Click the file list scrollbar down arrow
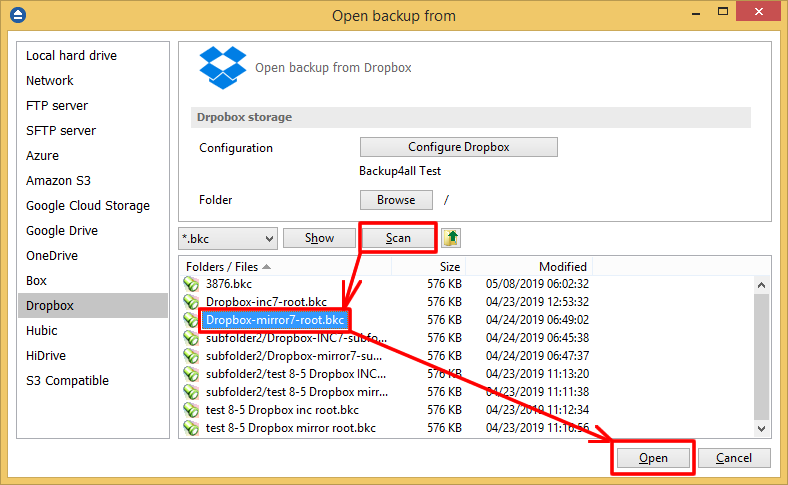Viewport: 788px width, 485px height. pyautogui.click(x=761, y=429)
